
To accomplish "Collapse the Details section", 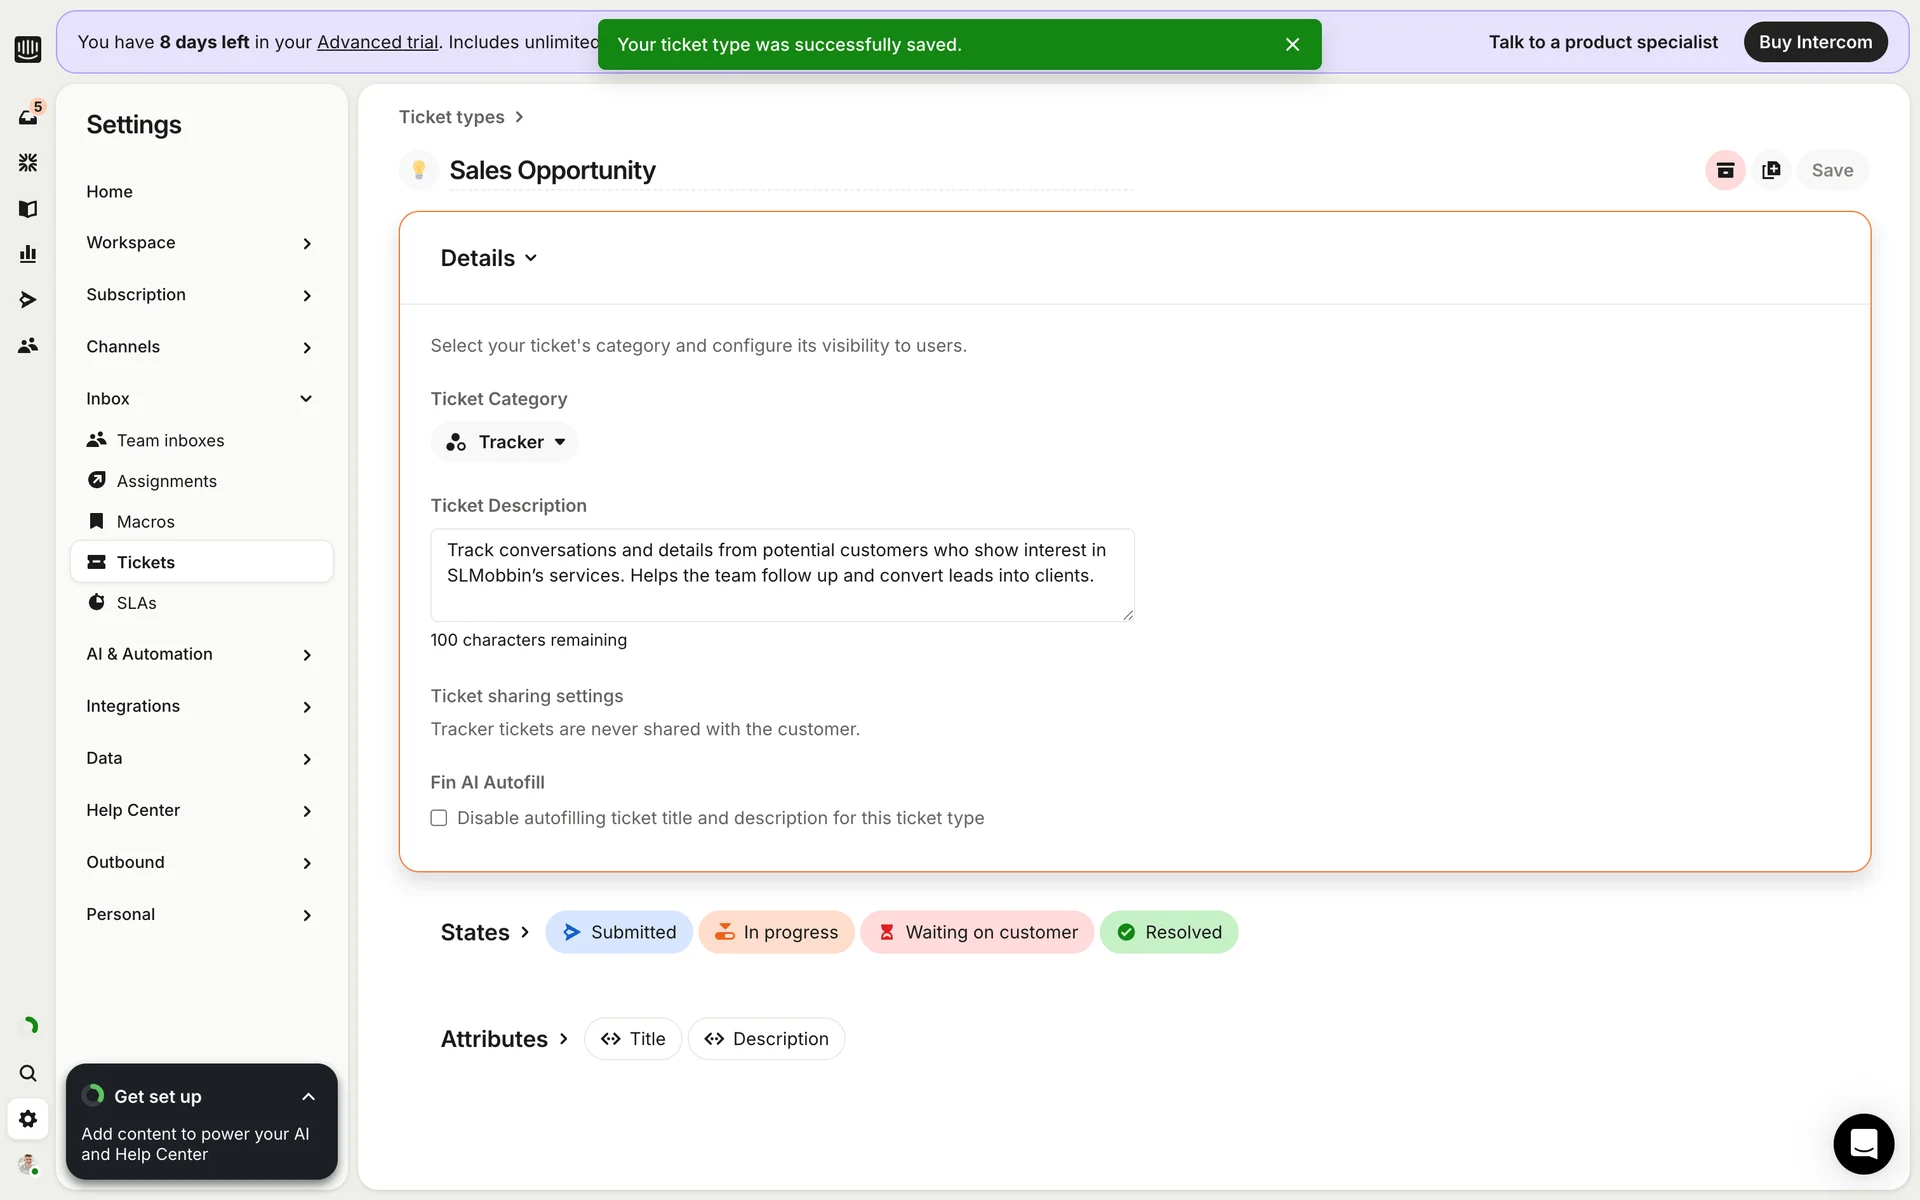I will (489, 258).
